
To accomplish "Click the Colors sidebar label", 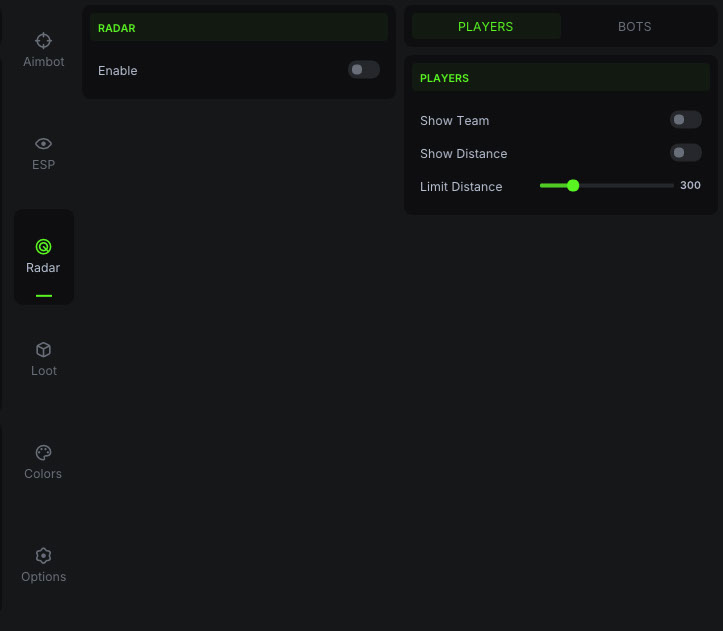I will [x=43, y=474].
